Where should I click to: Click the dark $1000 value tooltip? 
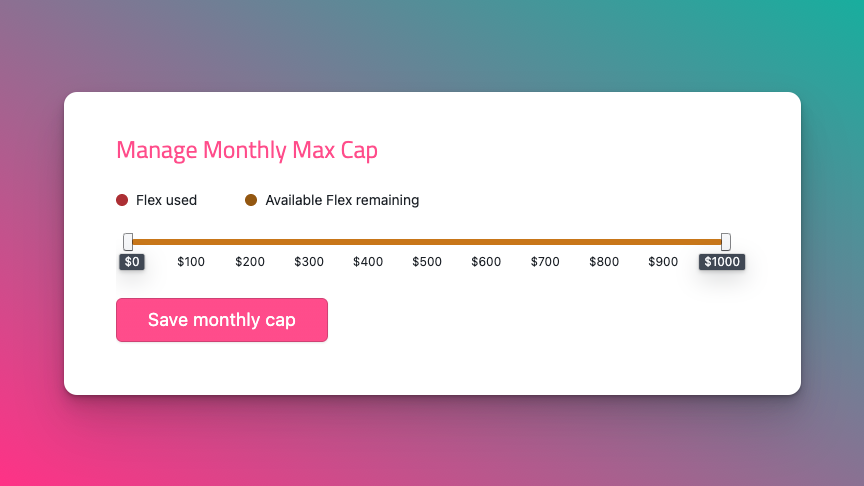(x=722, y=262)
